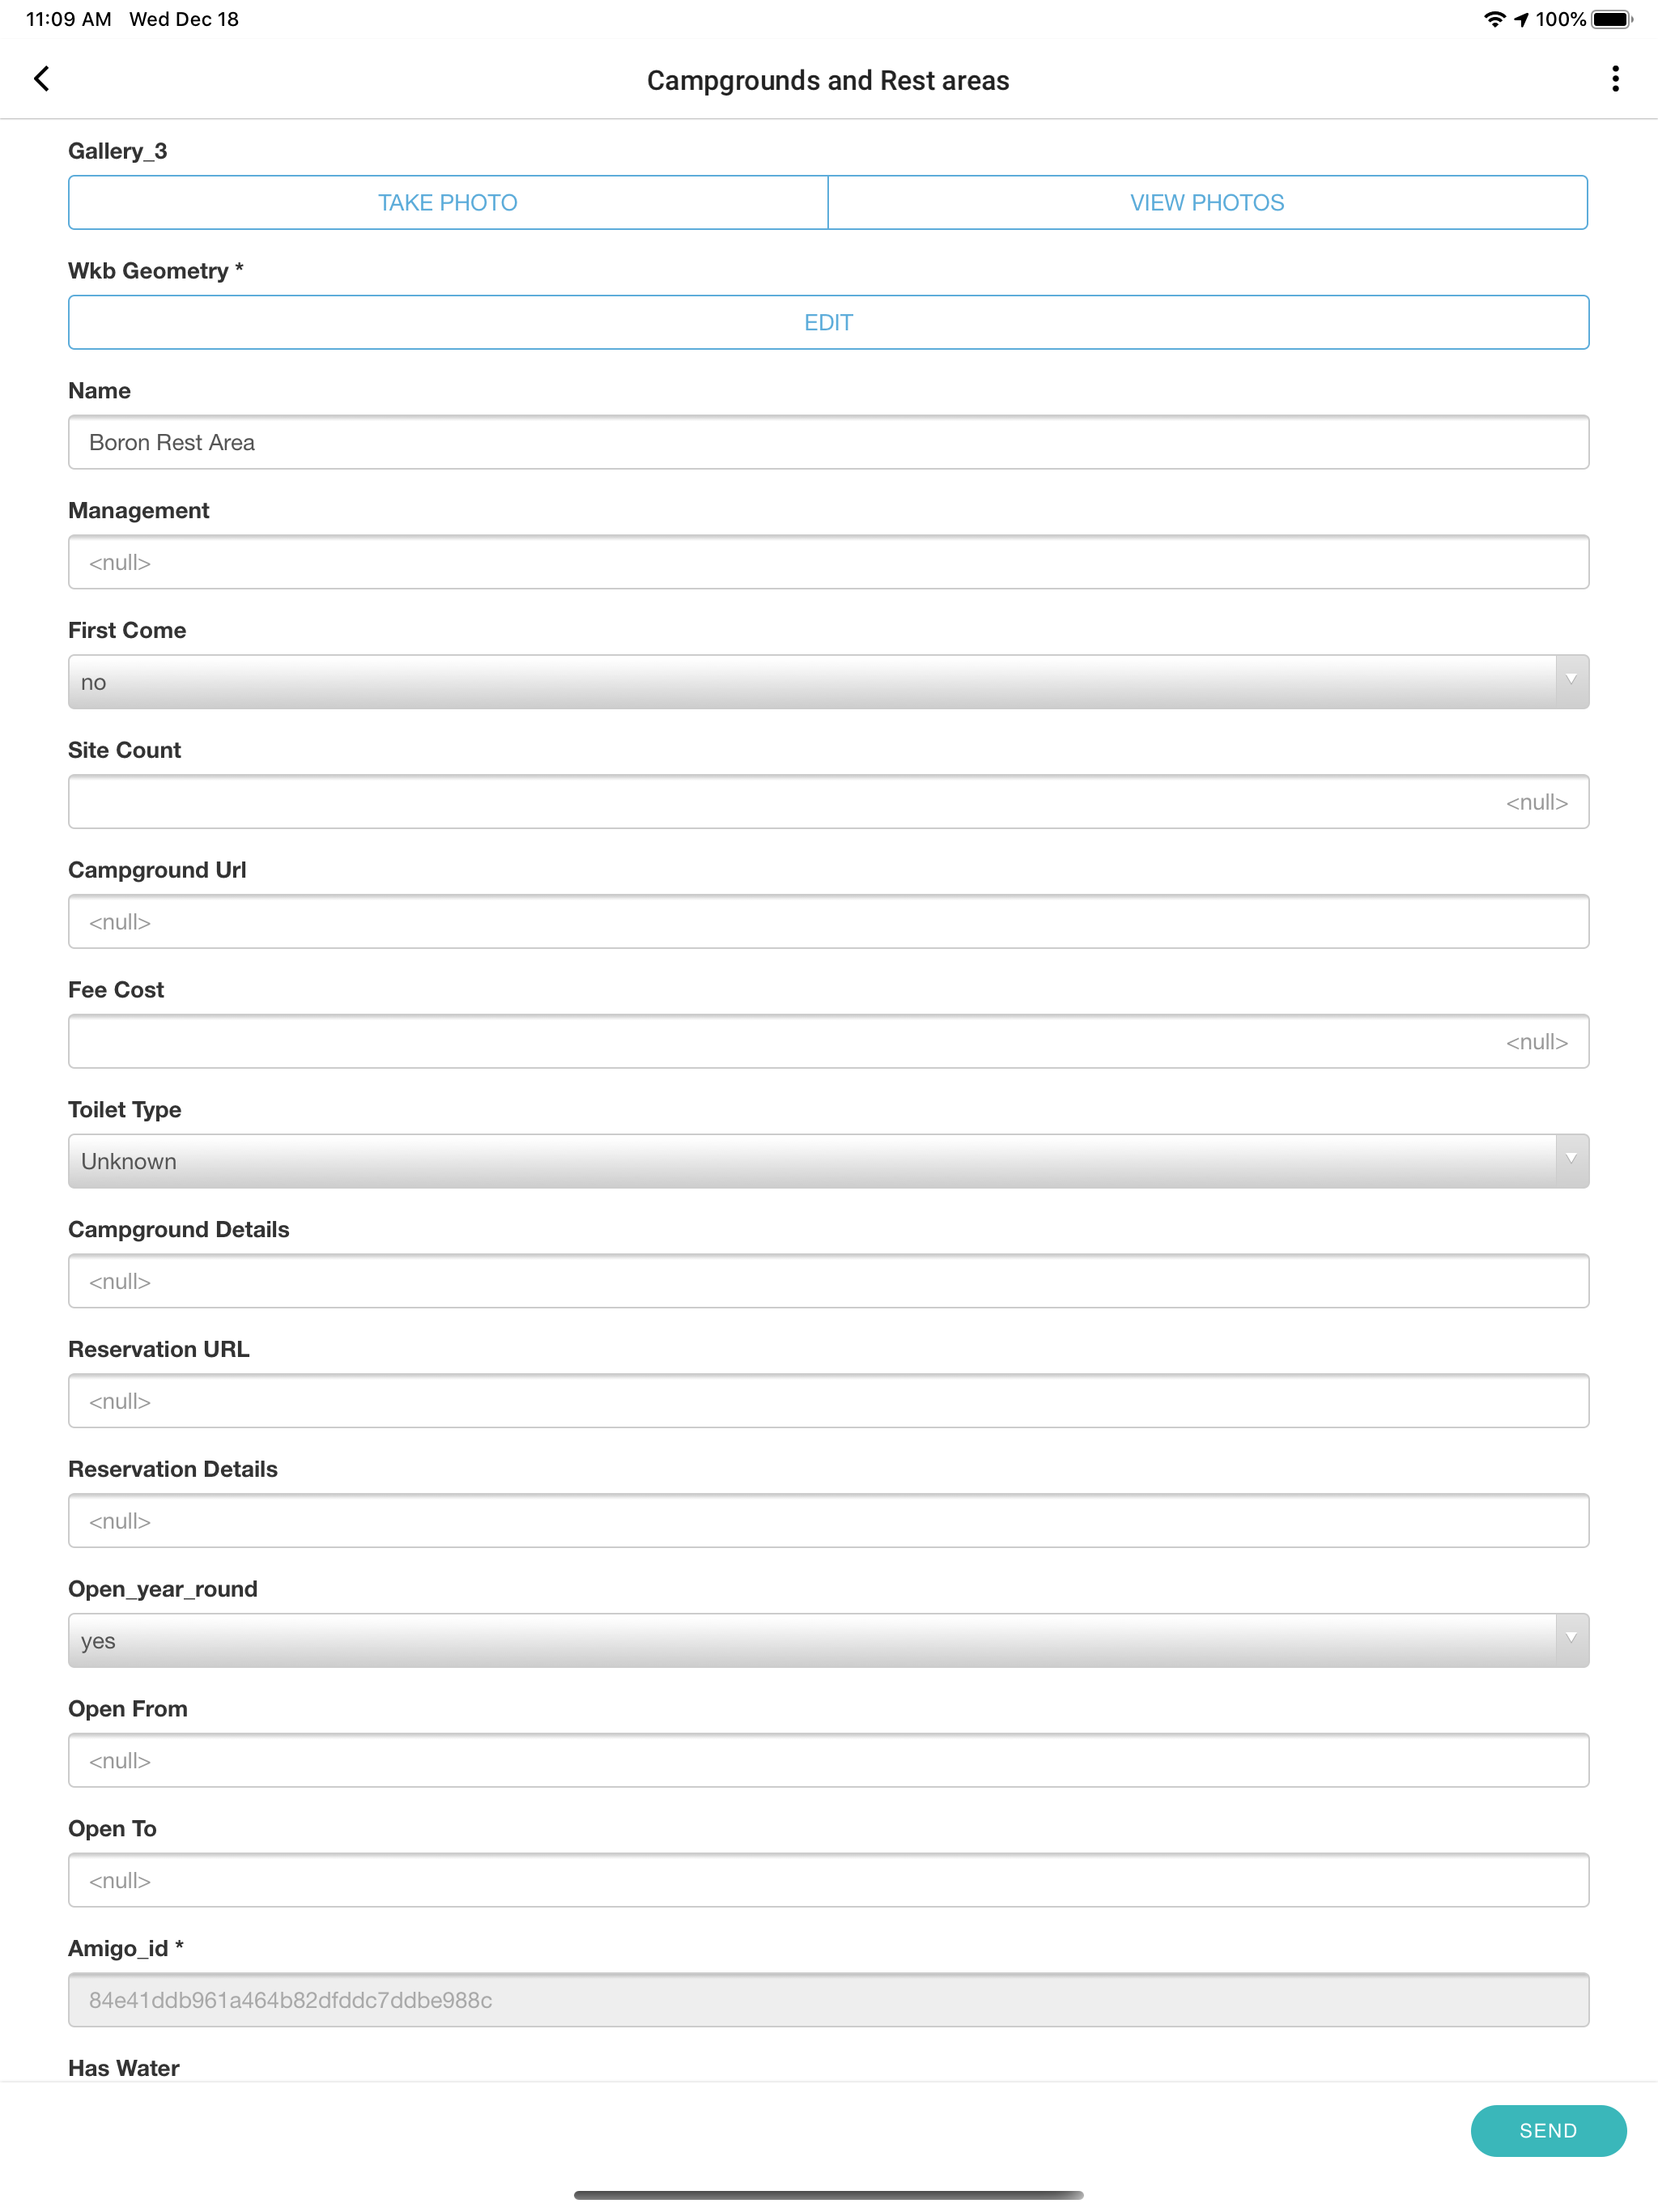The width and height of the screenshot is (1658, 2212).
Task: Expand the First Come dropdown
Action: 828,682
